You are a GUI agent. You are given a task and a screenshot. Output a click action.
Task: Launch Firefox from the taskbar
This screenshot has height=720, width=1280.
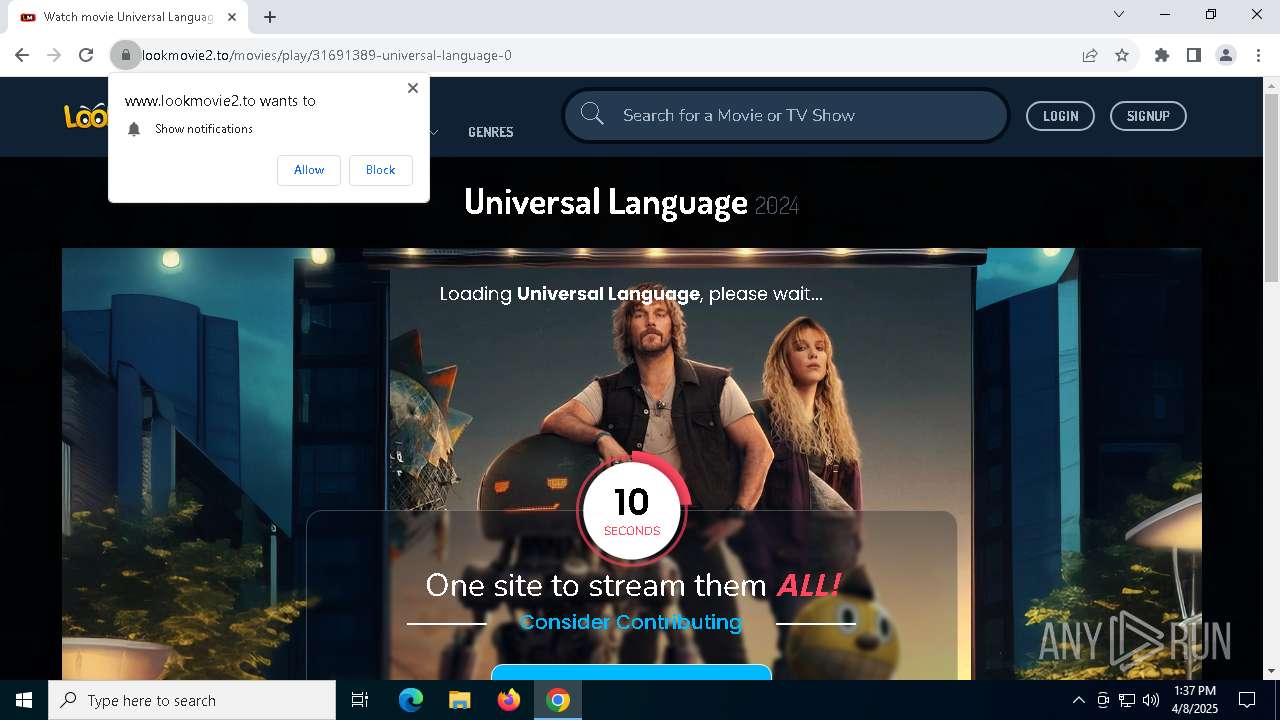509,700
